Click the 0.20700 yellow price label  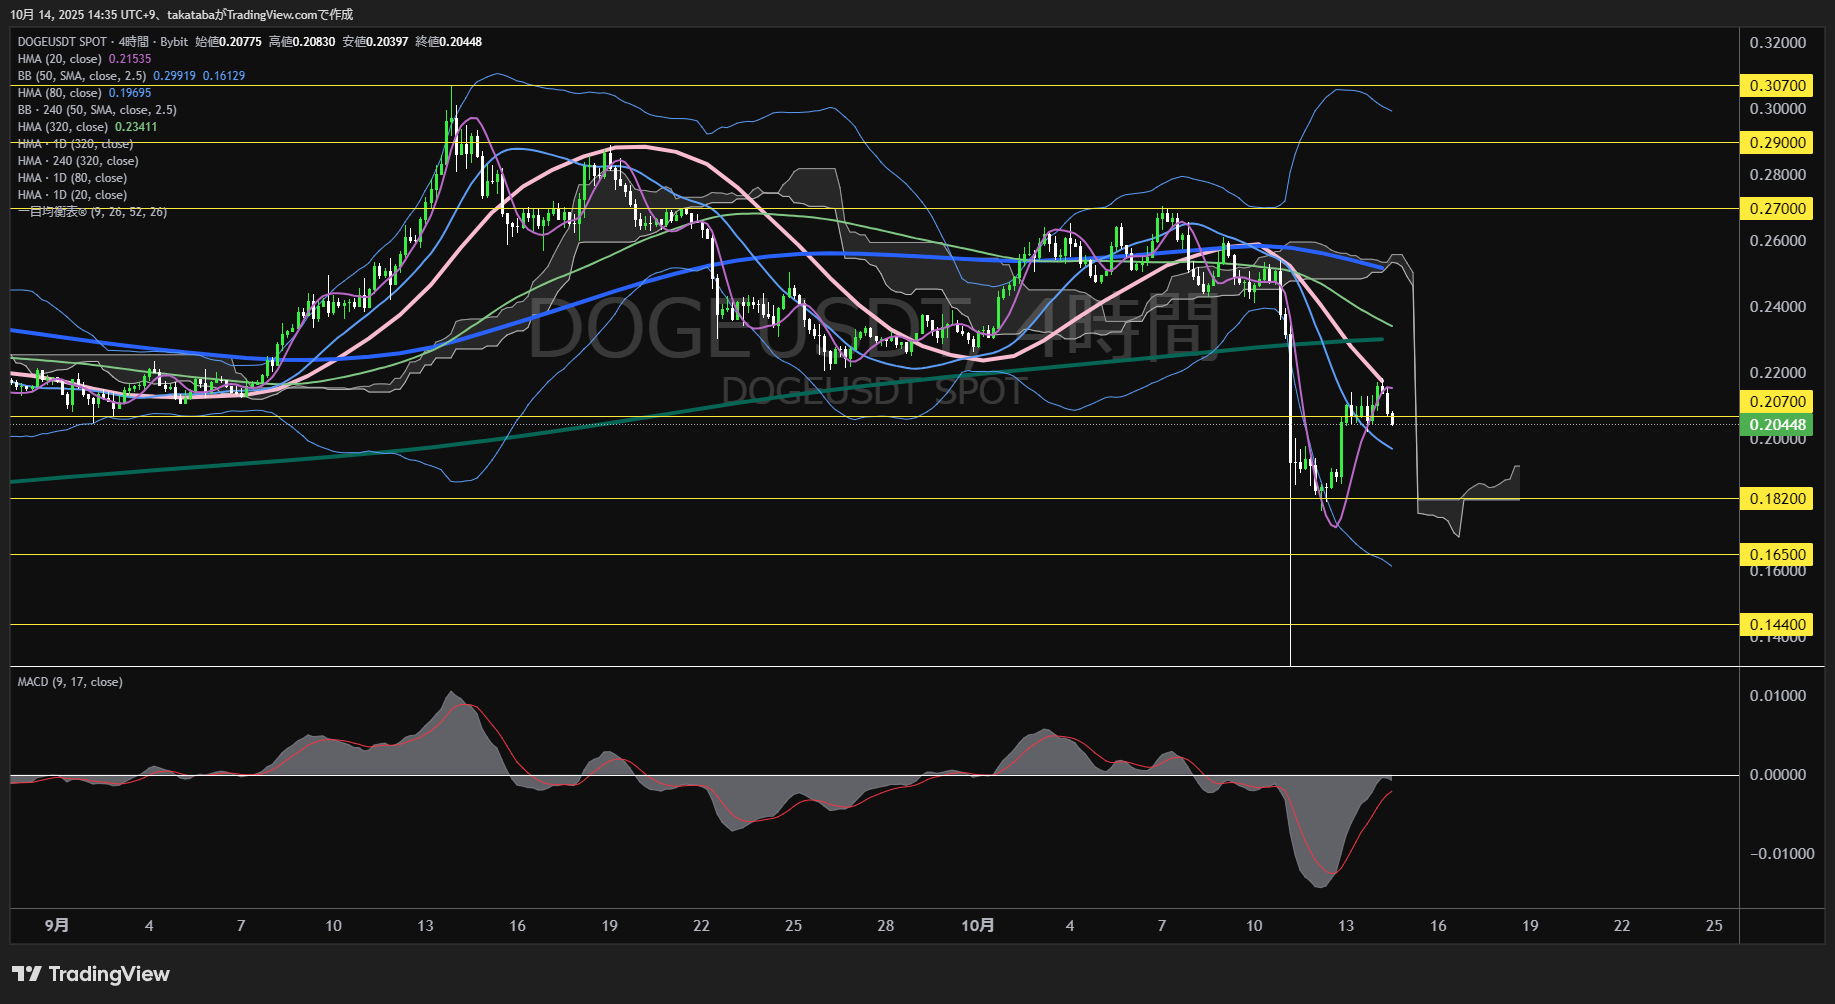[1777, 402]
